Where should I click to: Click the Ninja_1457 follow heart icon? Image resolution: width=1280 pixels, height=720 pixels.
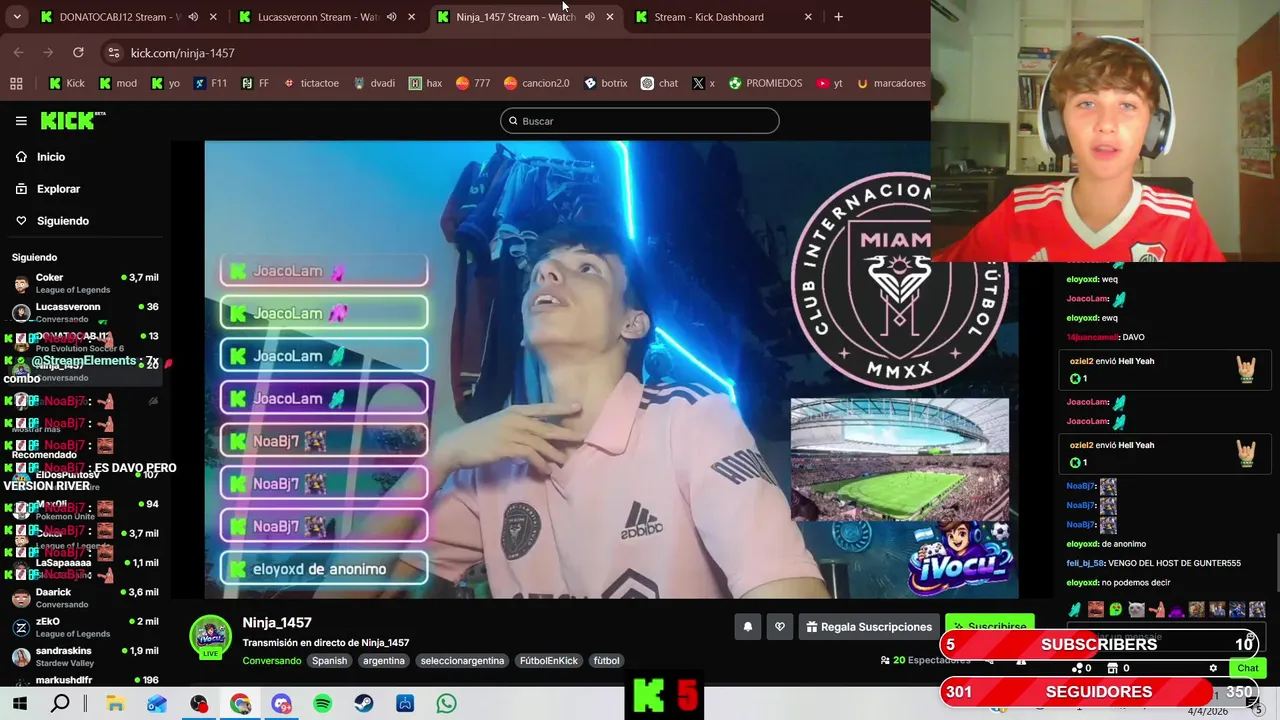pos(780,627)
